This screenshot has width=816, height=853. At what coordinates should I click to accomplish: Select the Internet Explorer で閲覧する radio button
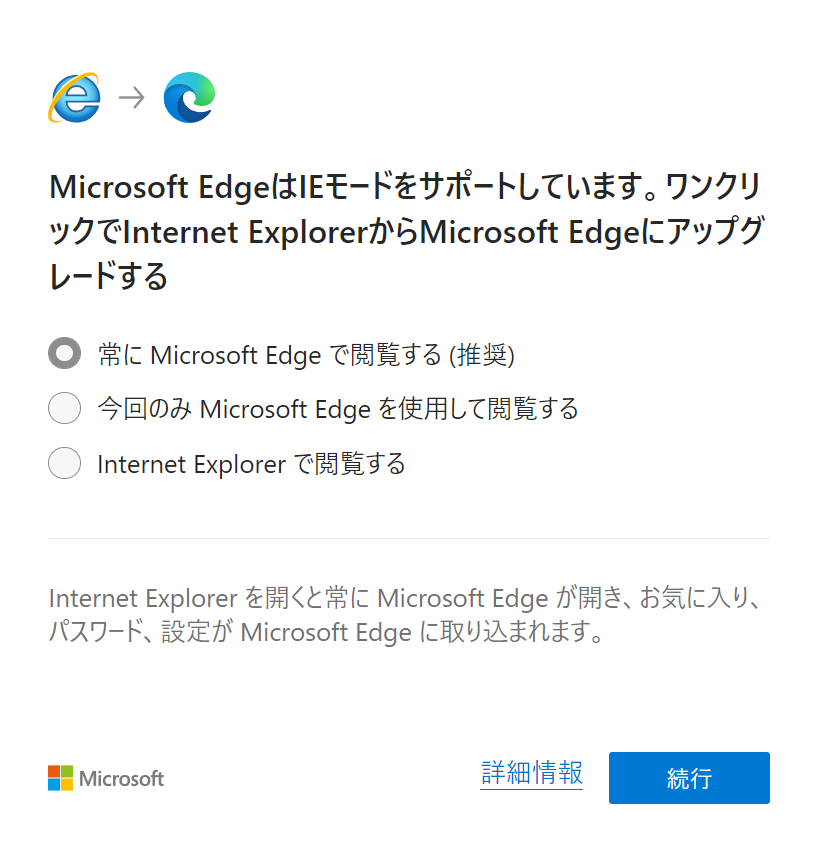click(x=64, y=463)
